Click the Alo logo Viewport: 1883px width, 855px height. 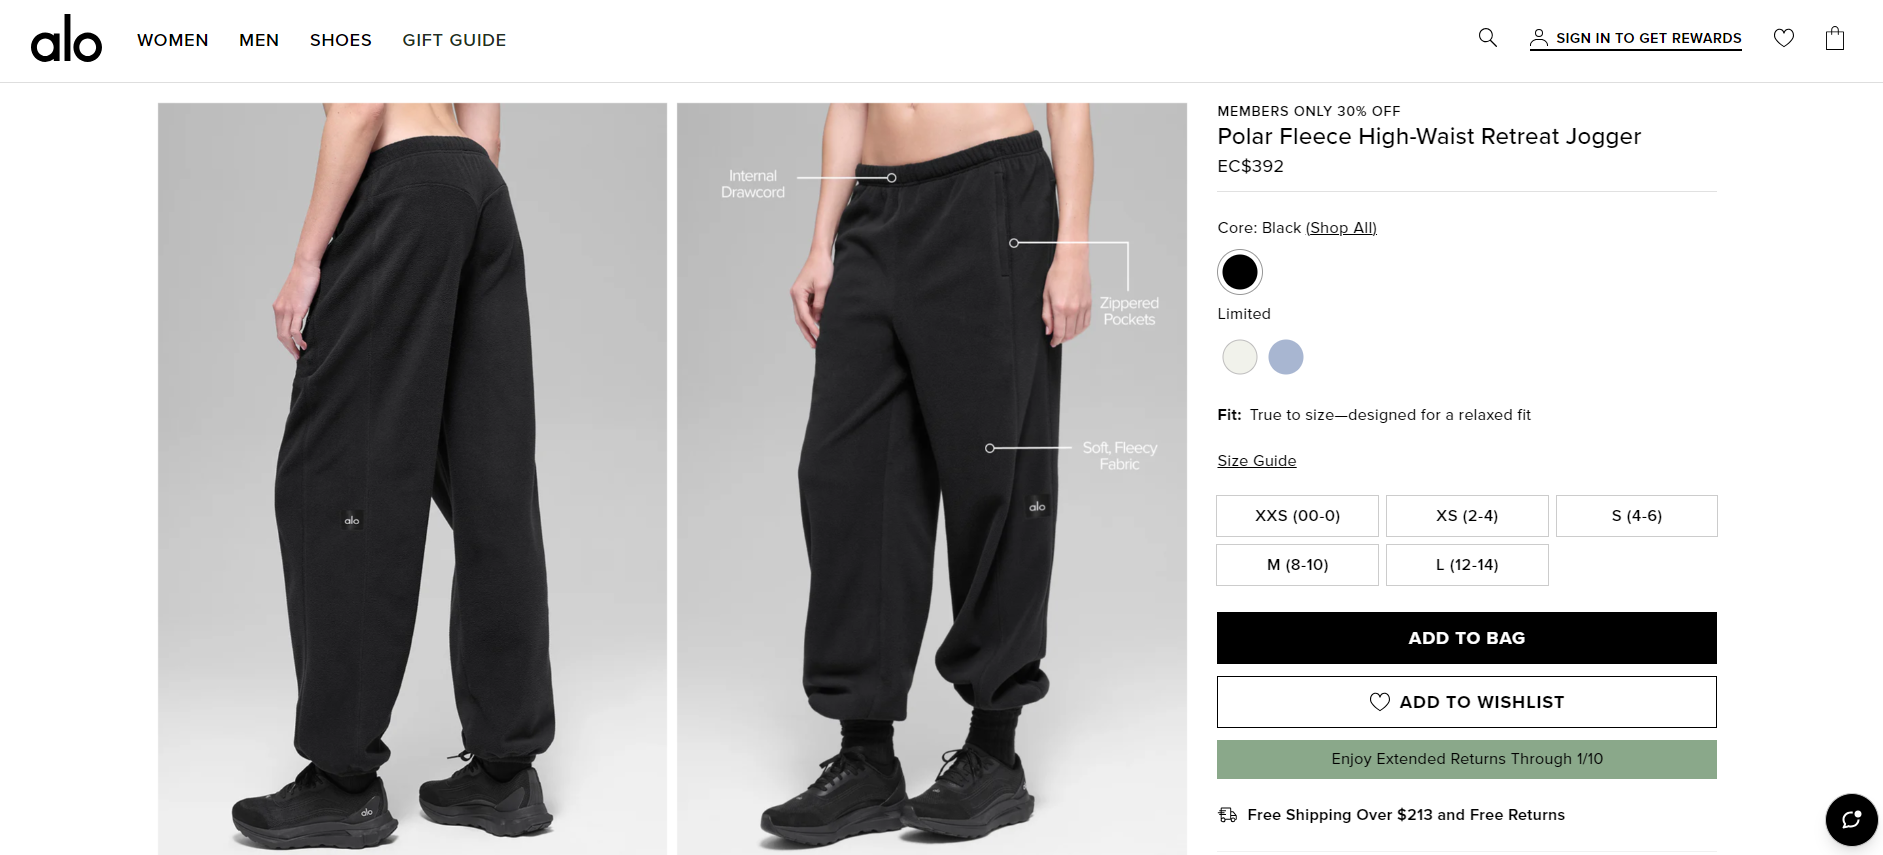tap(66, 40)
